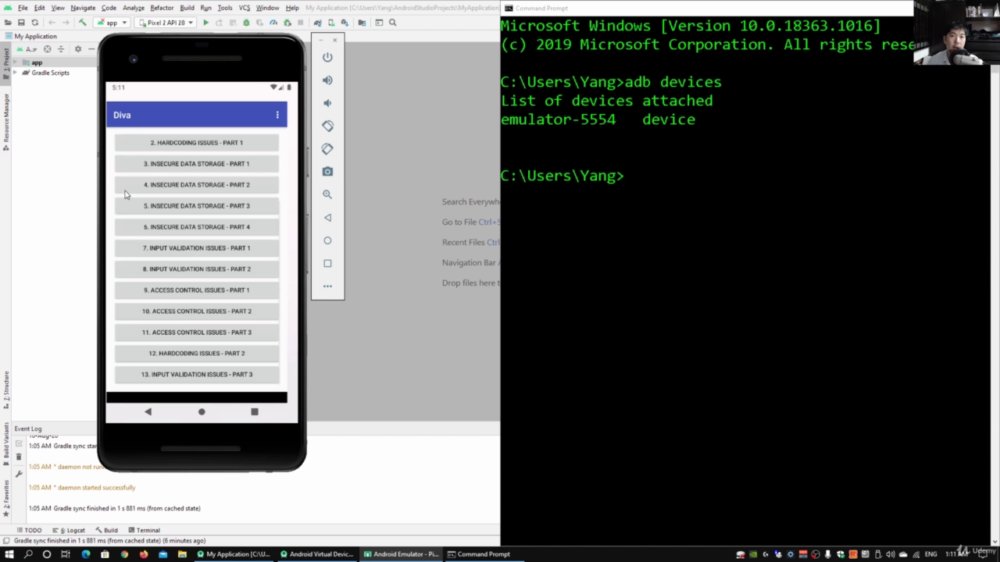Click the taskbar search icon

tap(28, 554)
